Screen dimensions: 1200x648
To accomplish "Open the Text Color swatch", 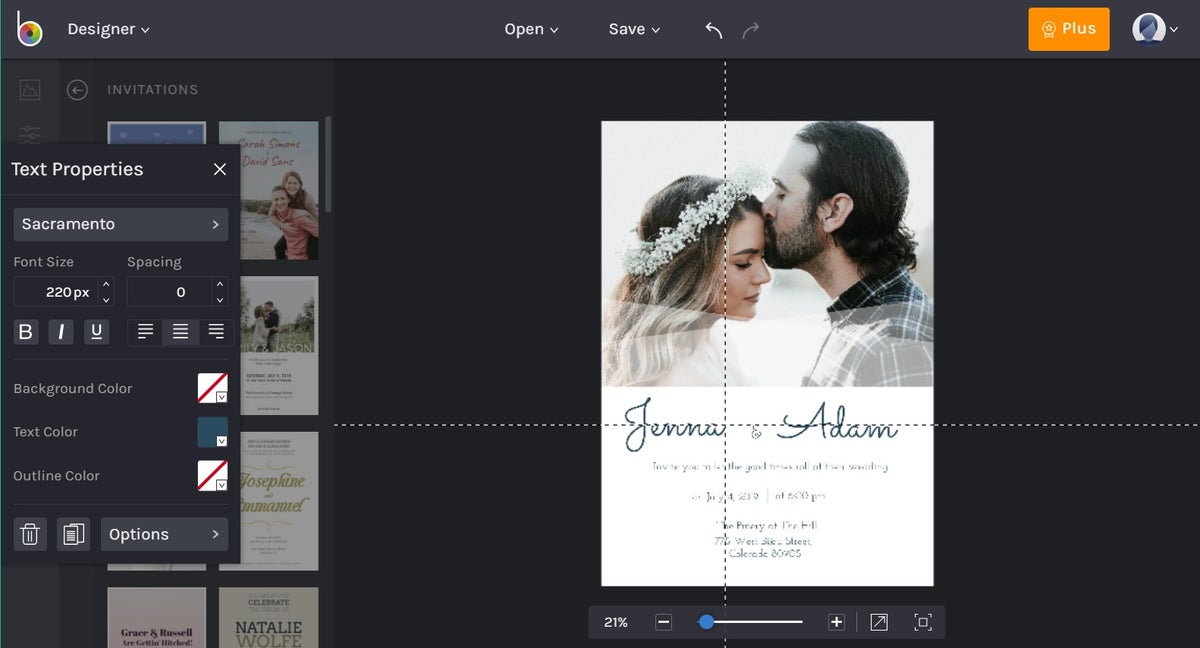I will 212,432.
